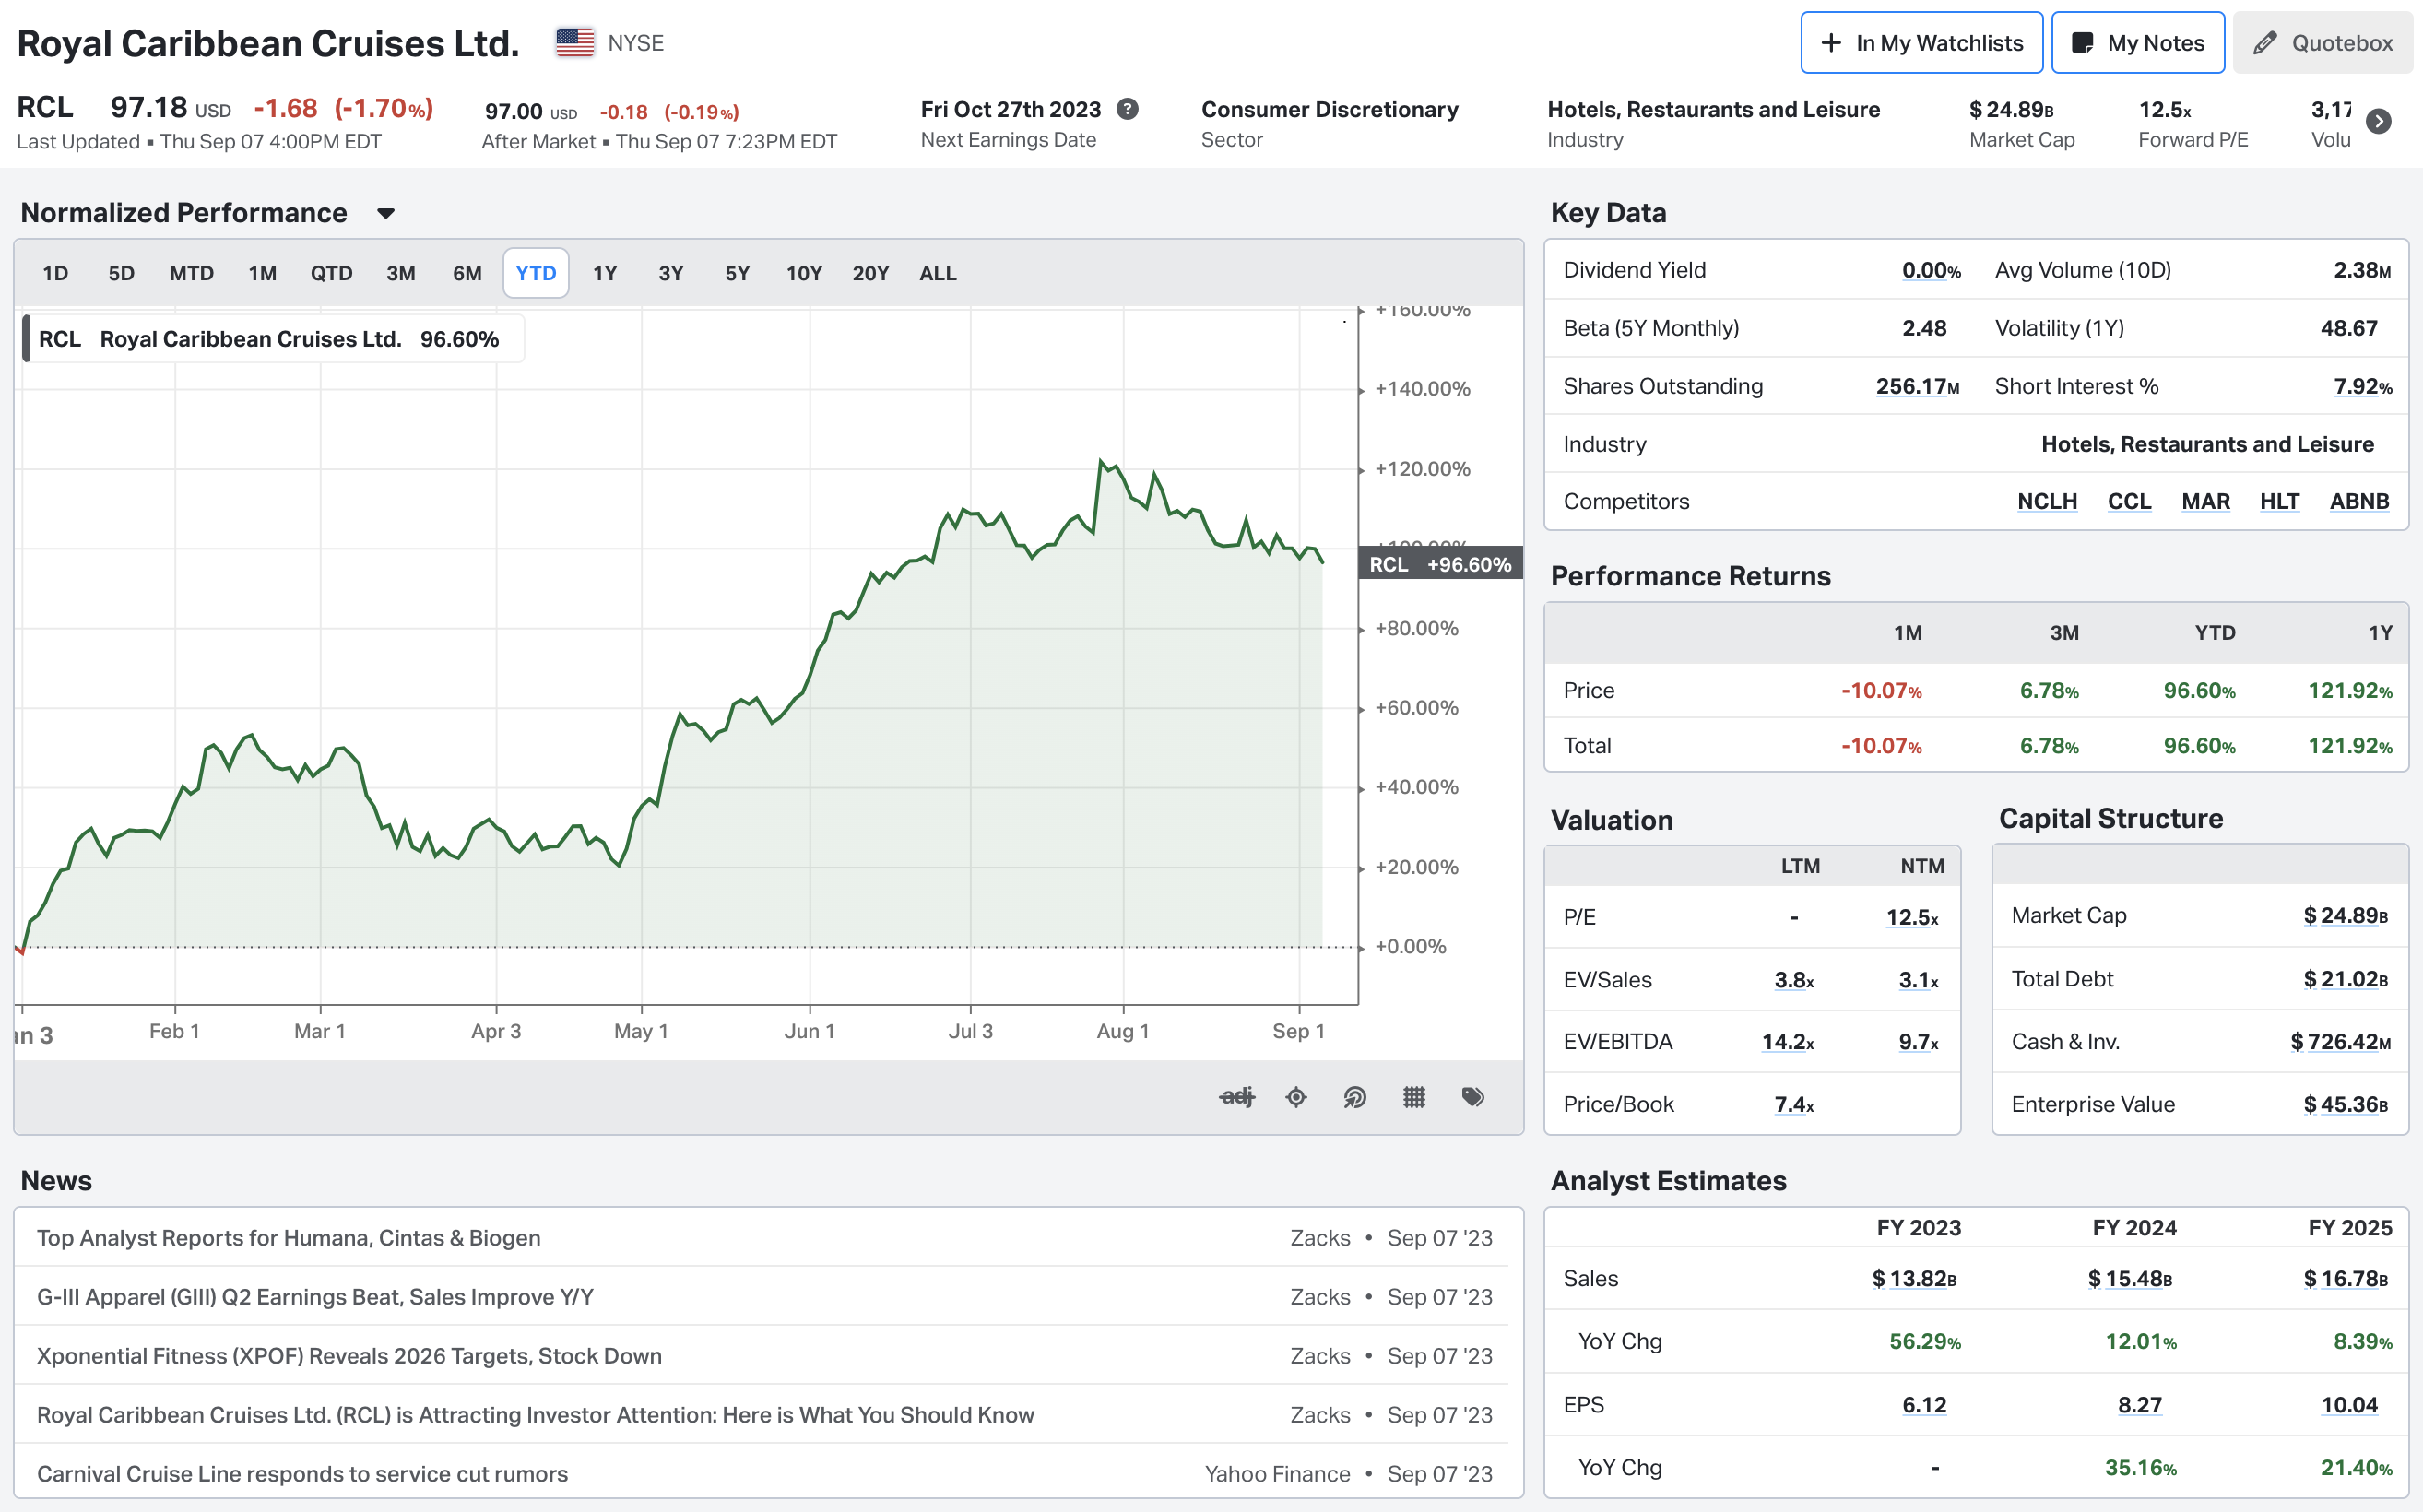Select the 10Y time range
2423x1512 pixels.
click(804, 273)
